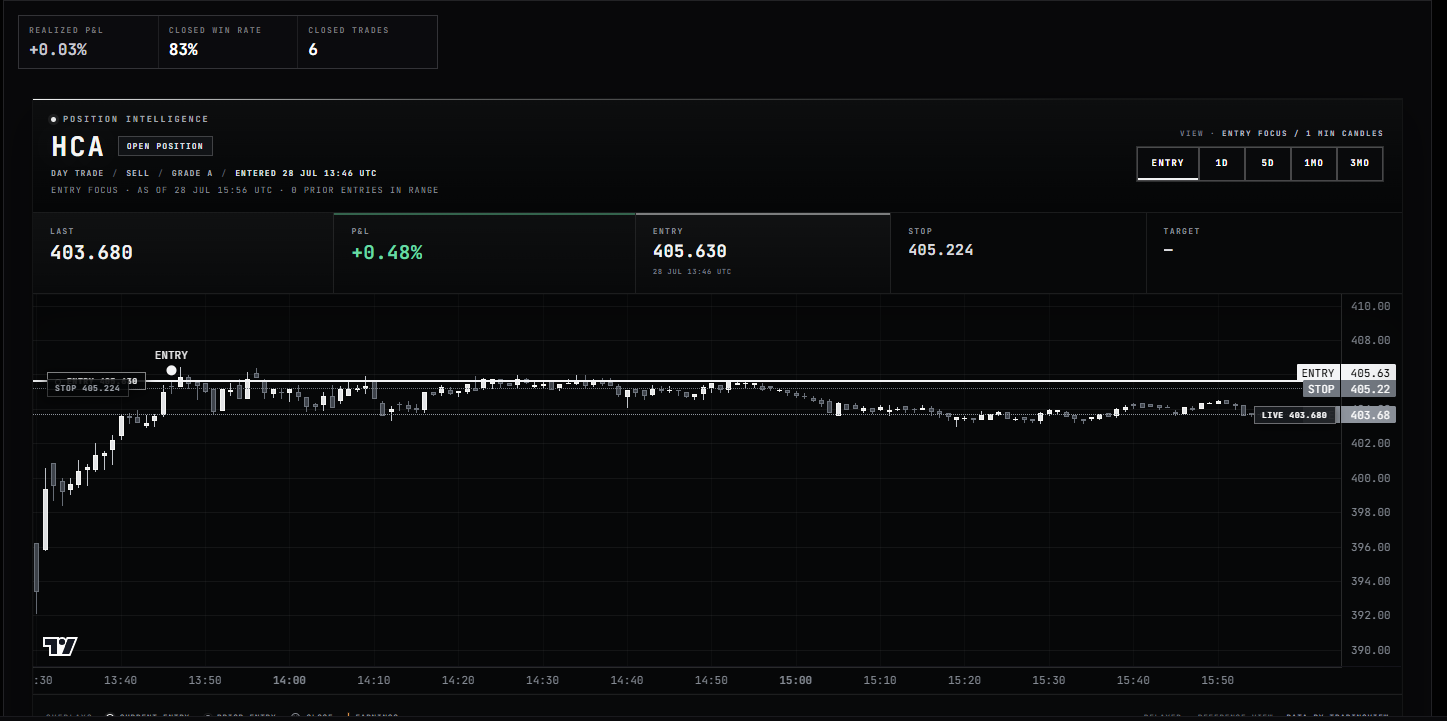The image size is (1447, 721).
Task: Select the Last price value 403.680
Action: click(x=91, y=253)
